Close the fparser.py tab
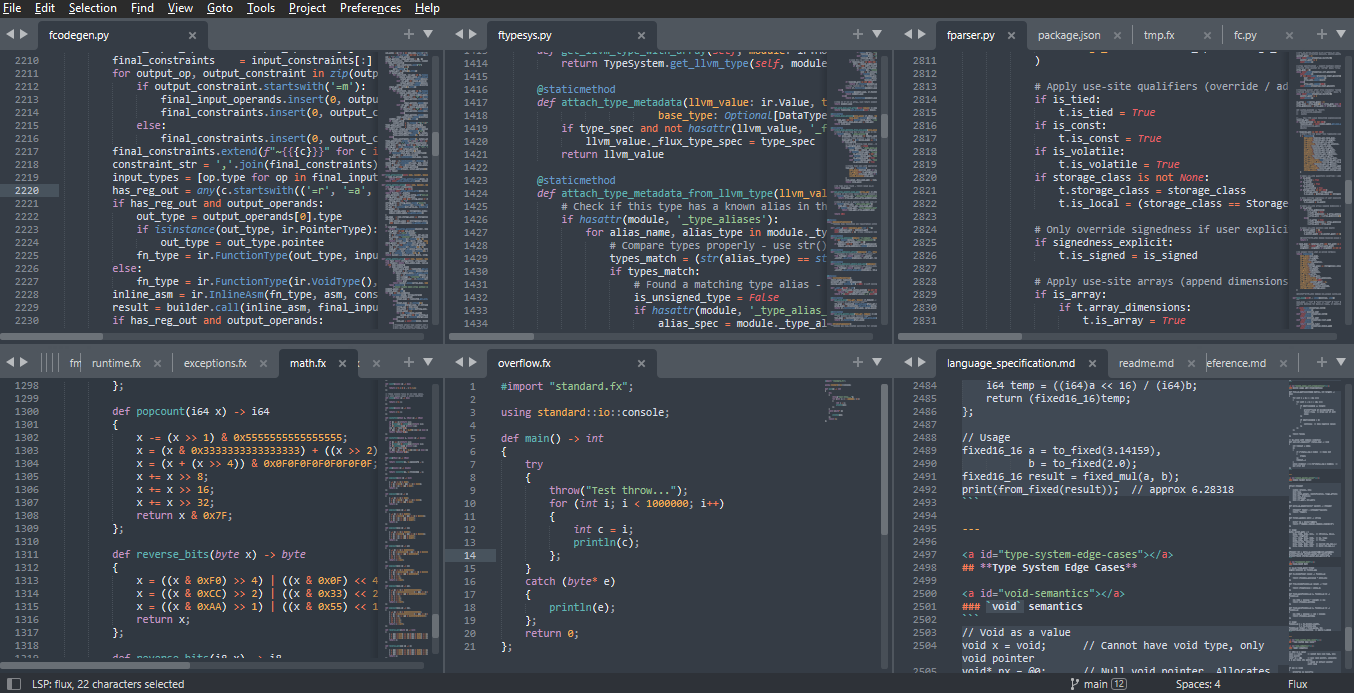The height and width of the screenshot is (693, 1354). pyautogui.click(x=1011, y=35)
